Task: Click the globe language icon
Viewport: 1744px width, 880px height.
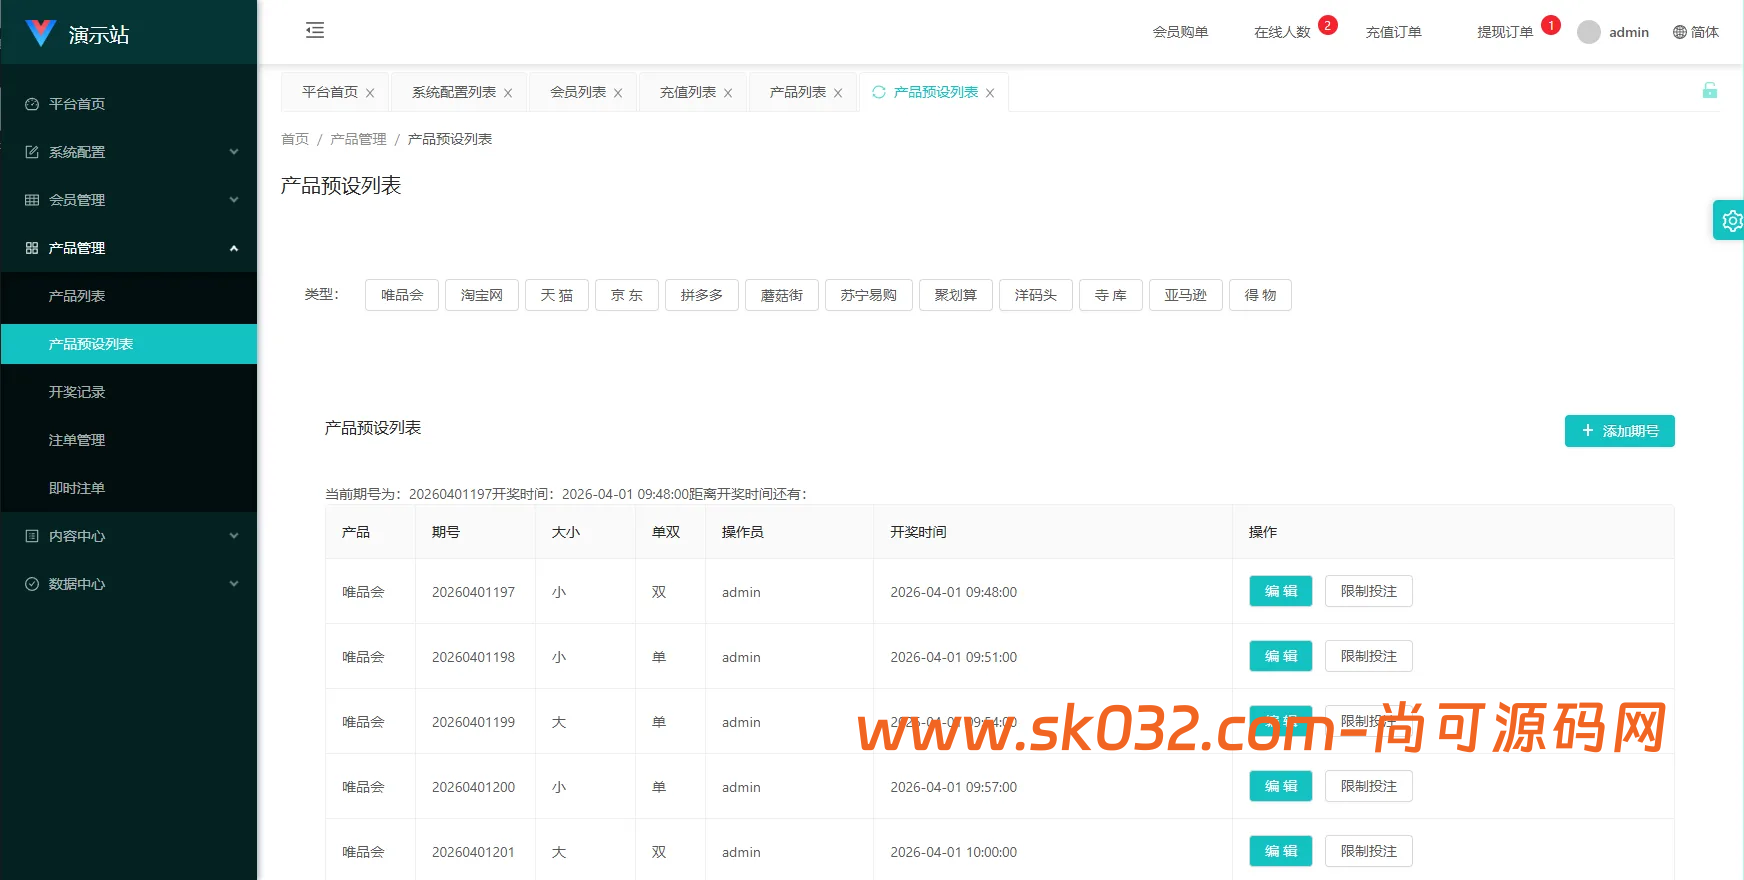Action: tap(1680, 32)
